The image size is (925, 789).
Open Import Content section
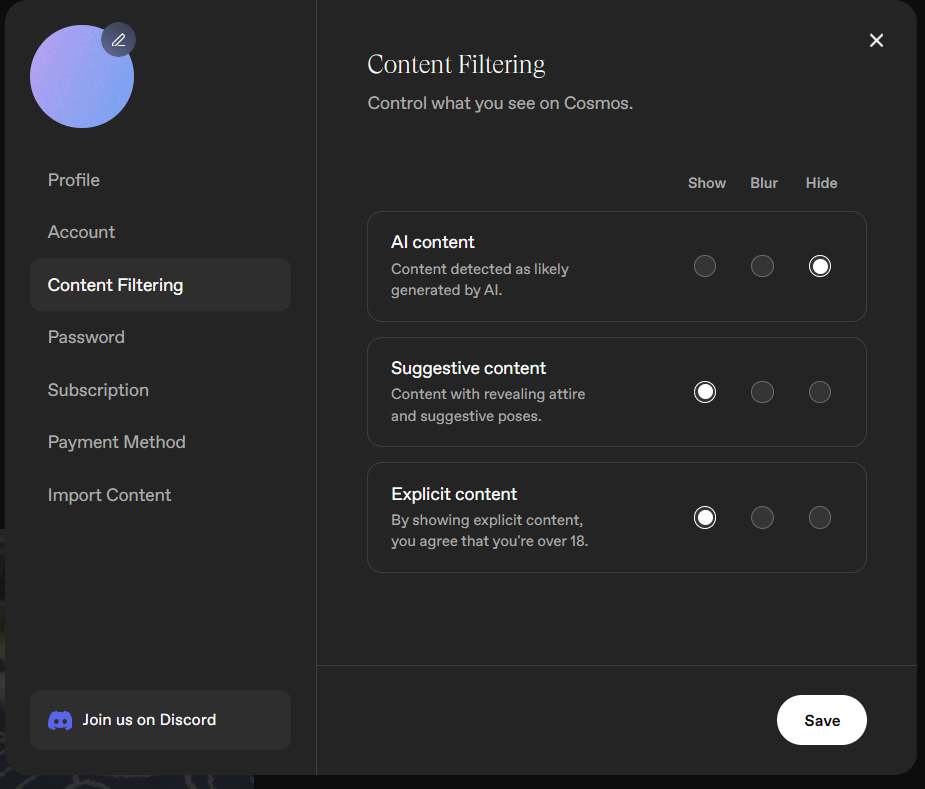pyautogui.click(x=109, y=495)
